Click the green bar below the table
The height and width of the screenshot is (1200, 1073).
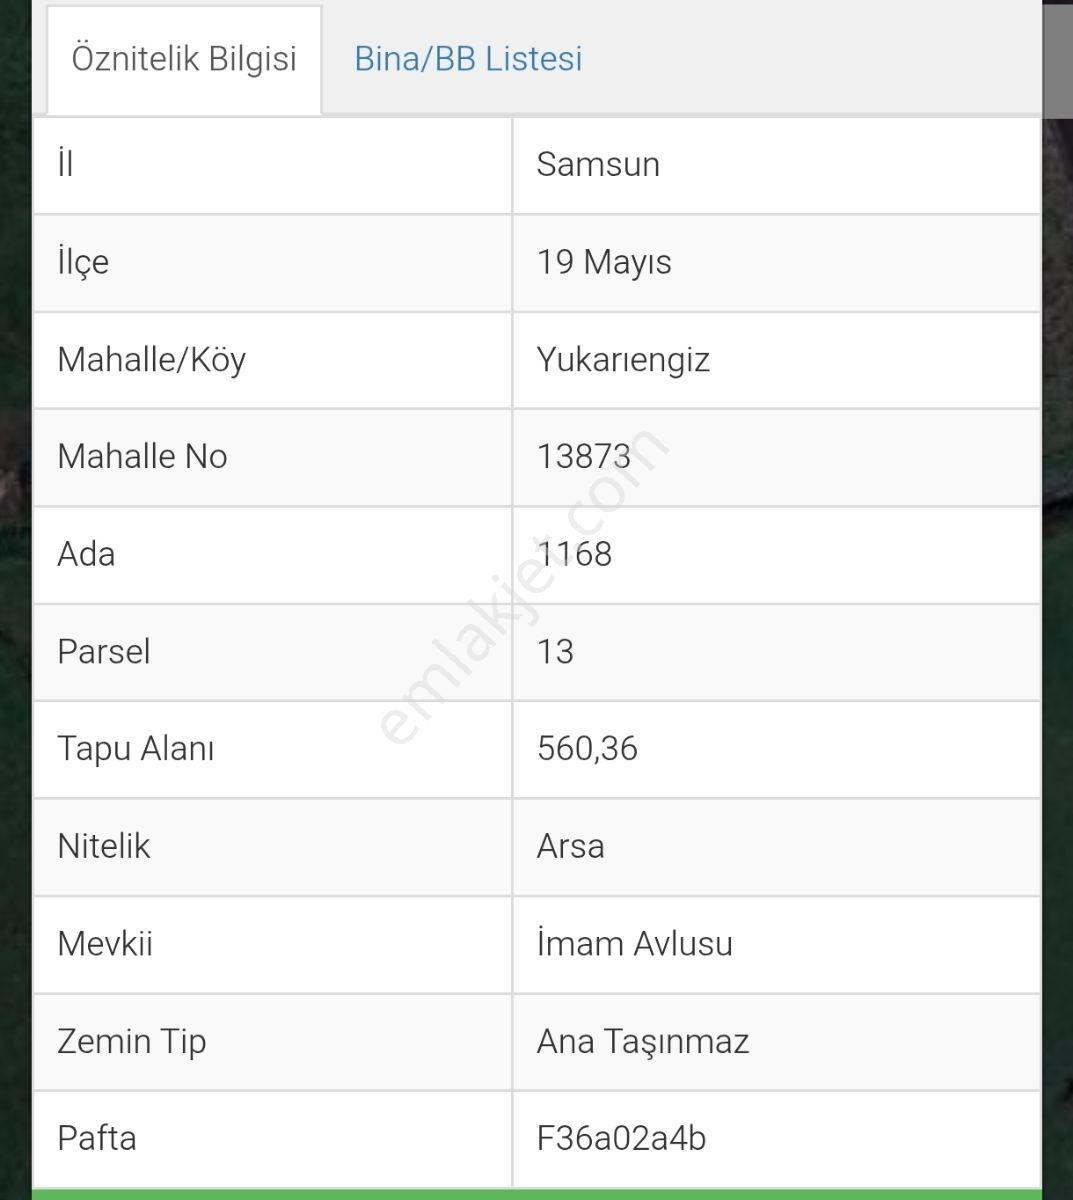pos(536,1194)
